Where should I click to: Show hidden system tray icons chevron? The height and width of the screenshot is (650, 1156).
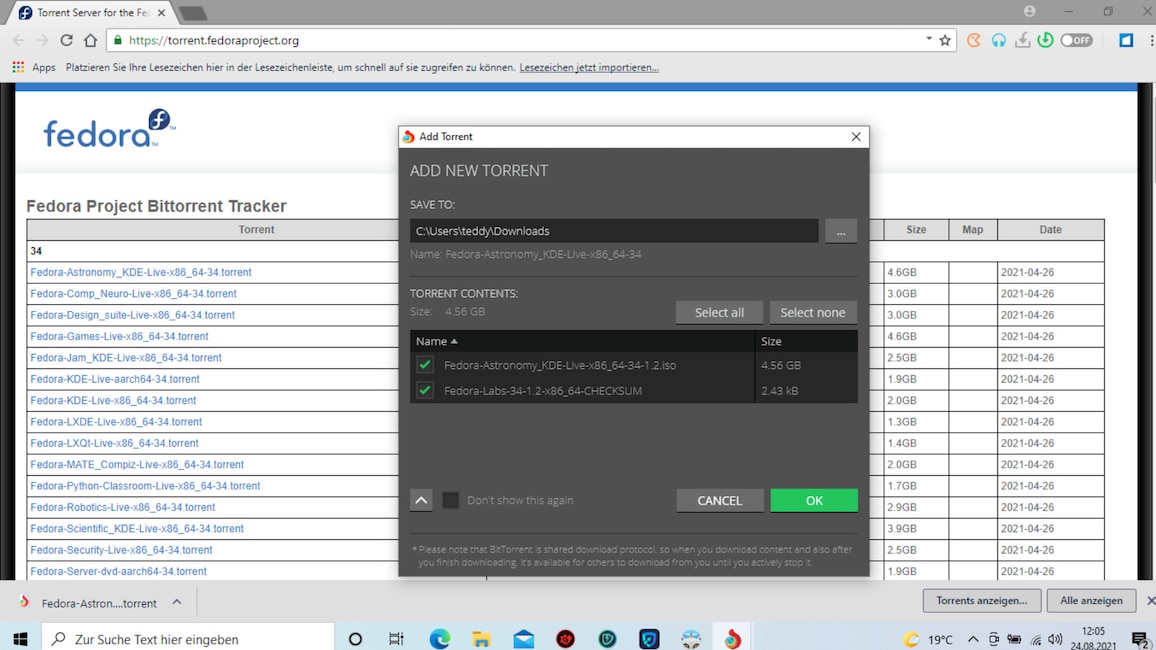point(972,640)
